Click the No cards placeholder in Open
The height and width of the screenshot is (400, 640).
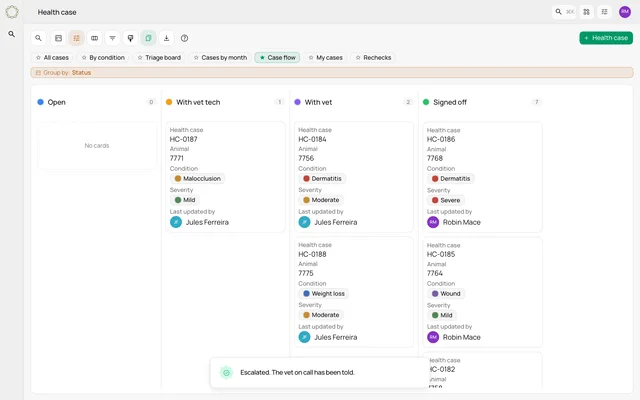pos(97,145)
